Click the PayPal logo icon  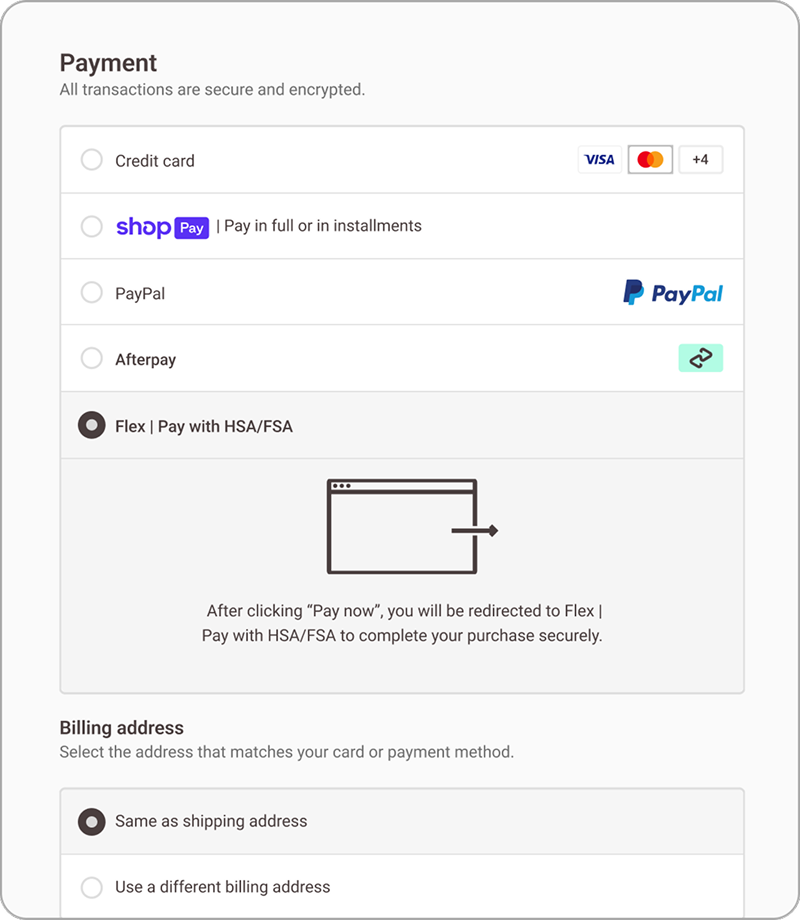point(672,293)
